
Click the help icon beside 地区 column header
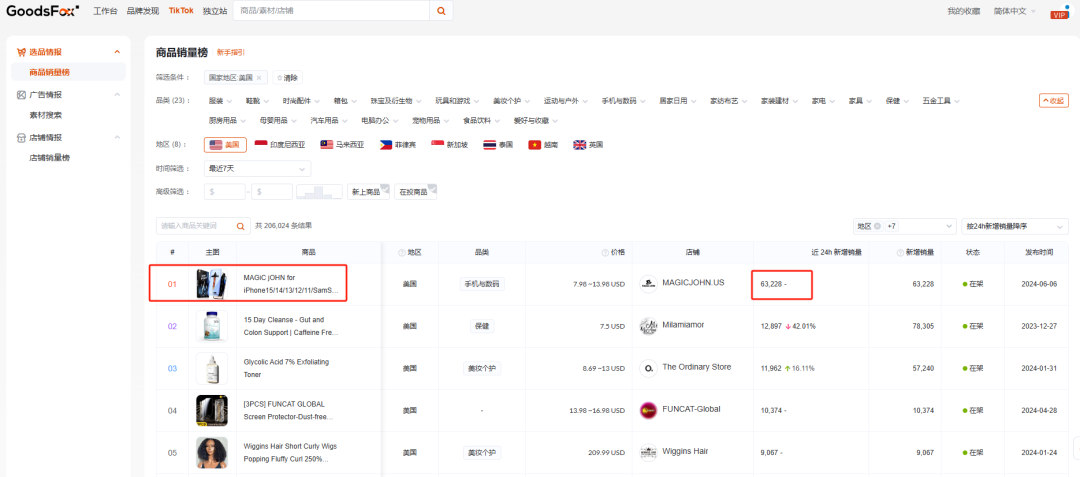[x=402, y=253]
